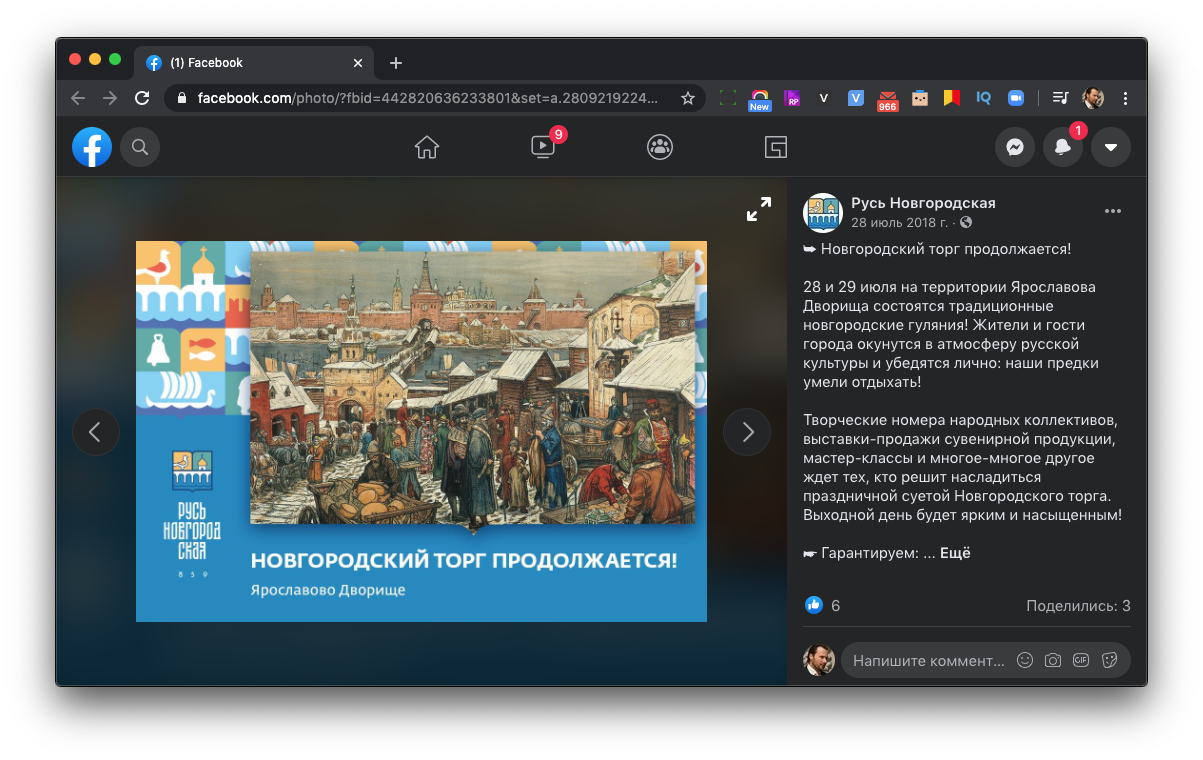Open the rainbow extension labeled New
The image size is (1203, 760).
click(x=760, y=99)
